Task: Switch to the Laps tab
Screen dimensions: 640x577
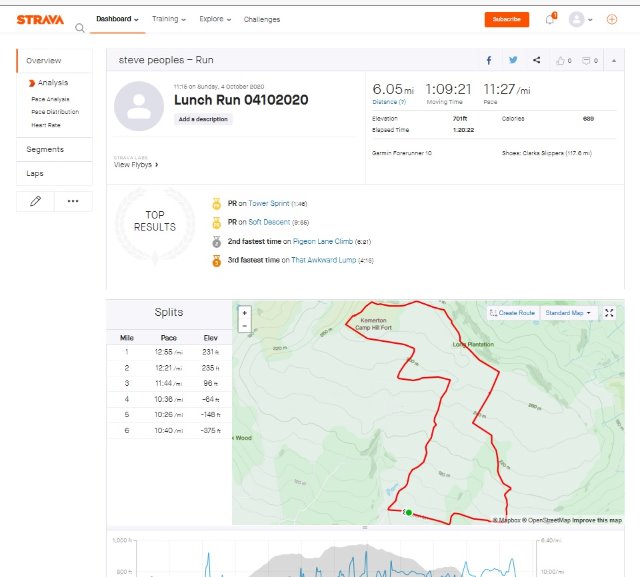Action: click(36, 173)
